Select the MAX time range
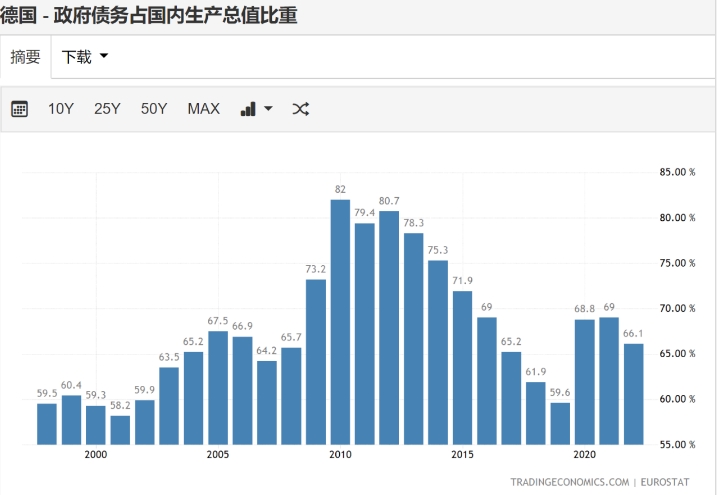This screenshot has height=495, width=717. point(203,109)
